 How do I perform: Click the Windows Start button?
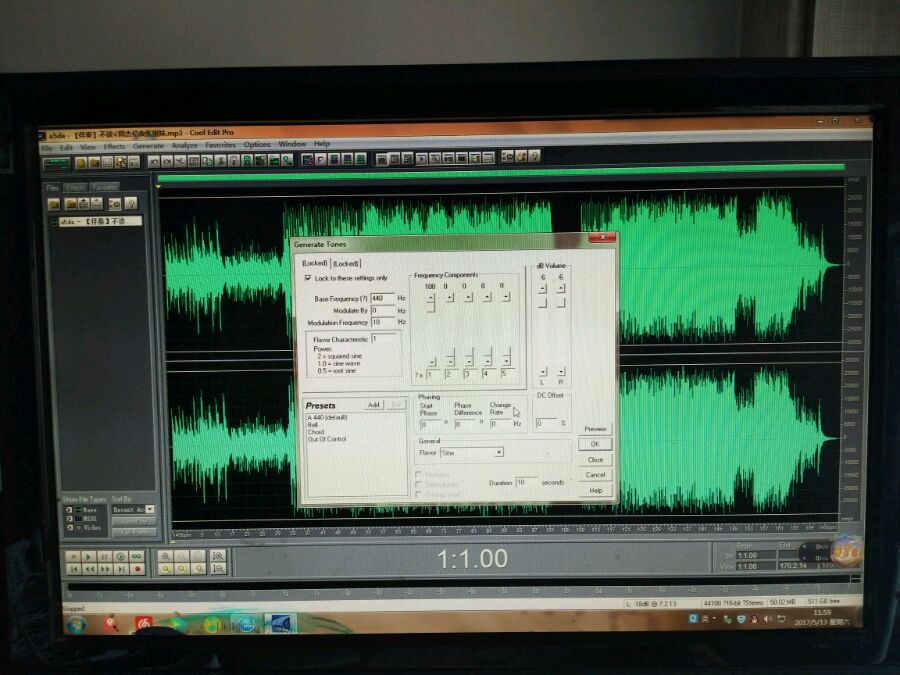click(76, 624)
